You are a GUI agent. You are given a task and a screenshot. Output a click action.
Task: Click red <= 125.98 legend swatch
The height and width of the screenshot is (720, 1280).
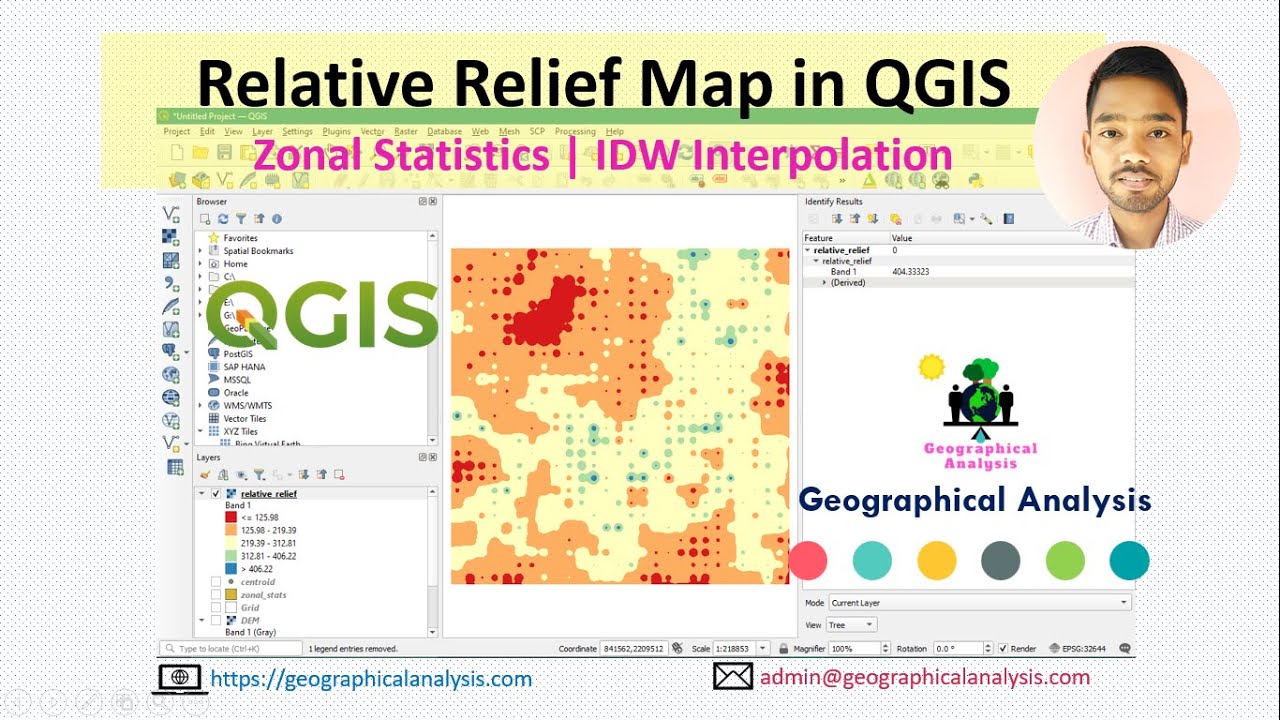pos(231,518)
